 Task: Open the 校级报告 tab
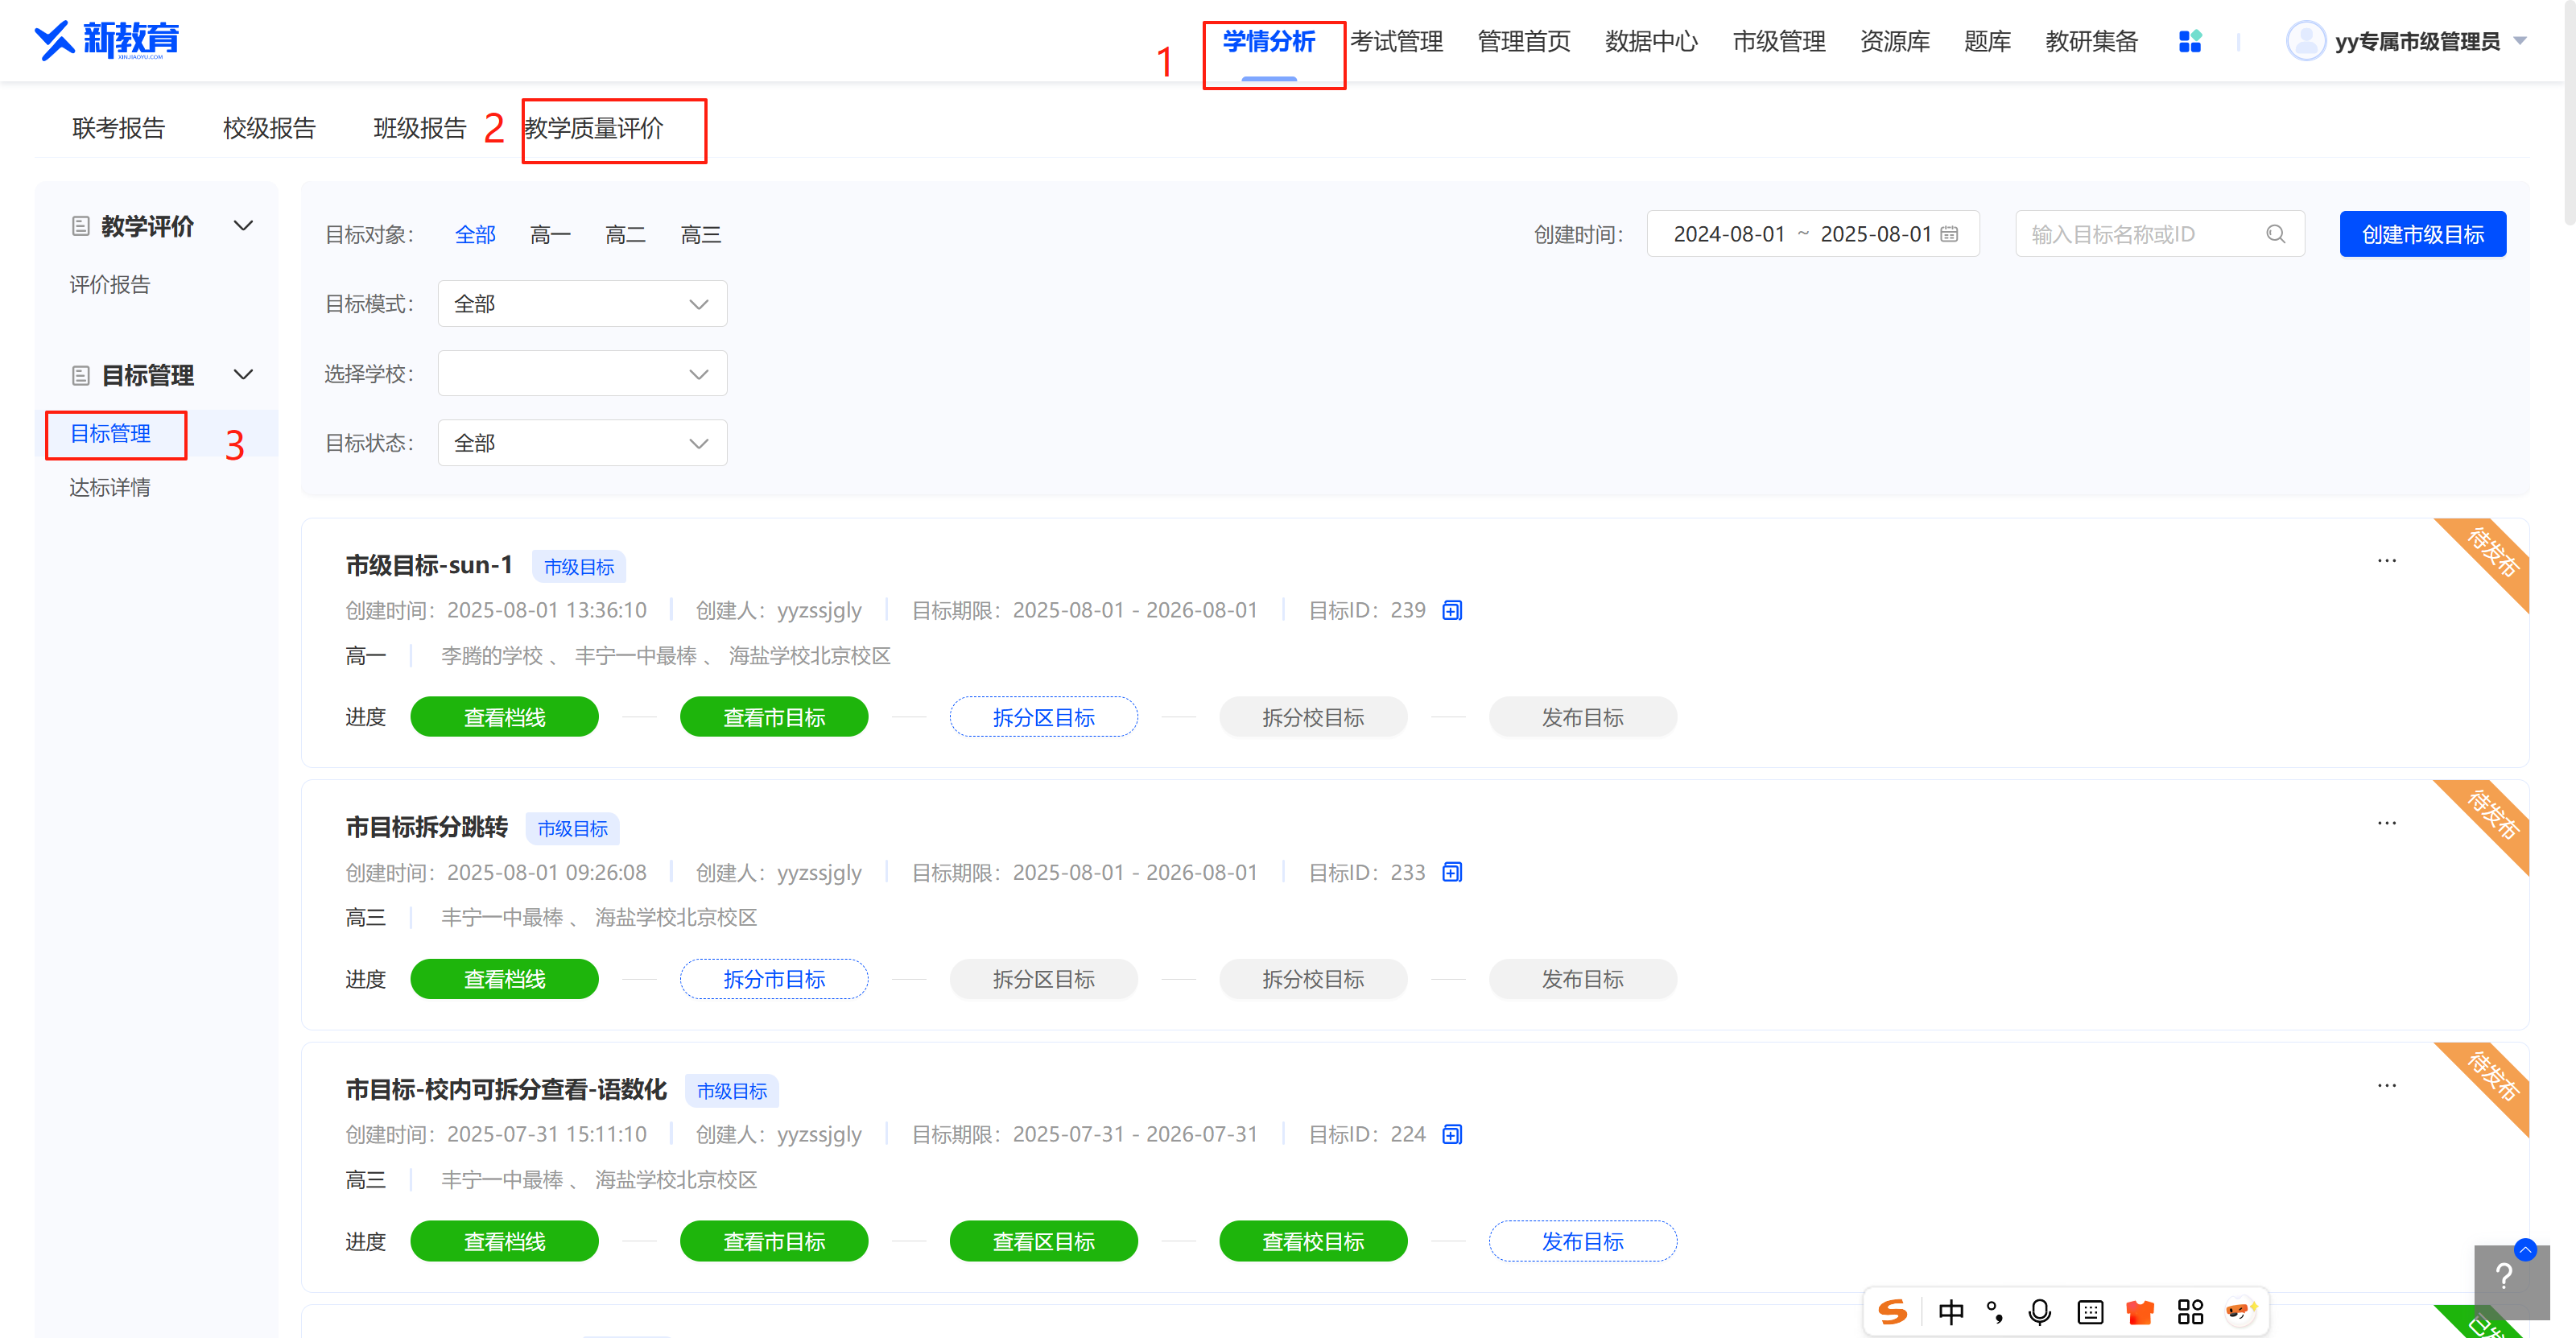coord(269,128)
